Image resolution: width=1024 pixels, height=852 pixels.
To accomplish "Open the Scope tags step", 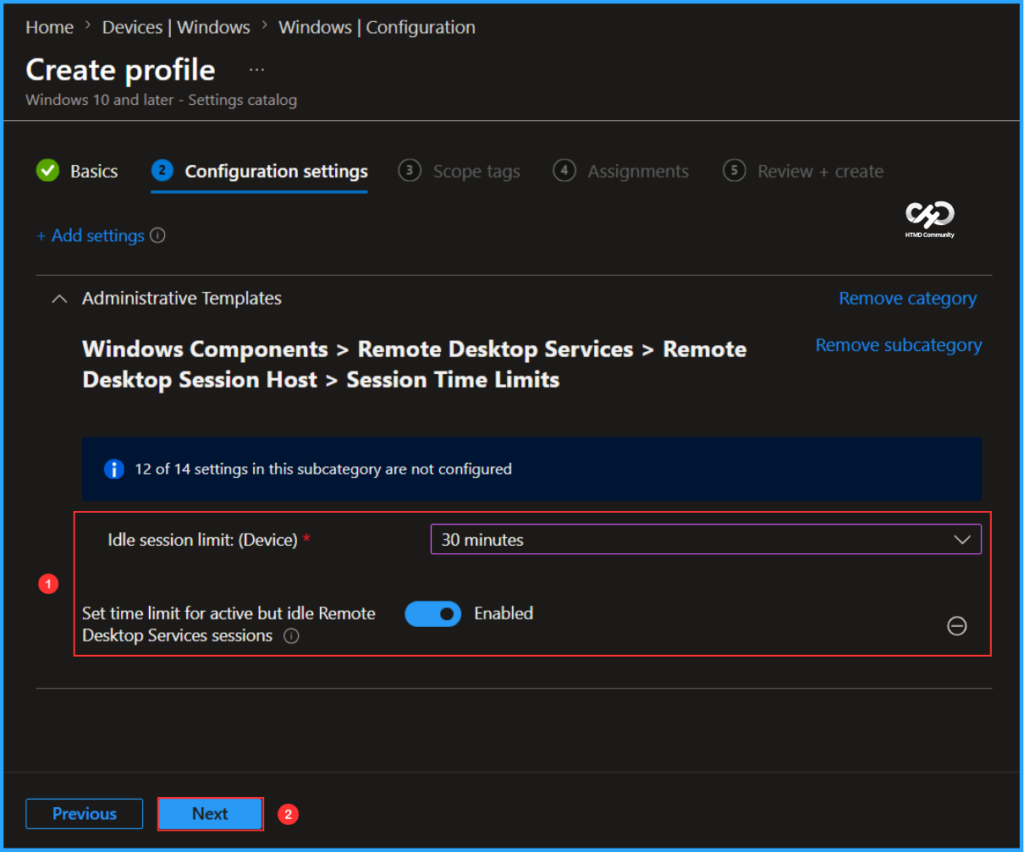I will pyautogui.click(x=459, y=171).
